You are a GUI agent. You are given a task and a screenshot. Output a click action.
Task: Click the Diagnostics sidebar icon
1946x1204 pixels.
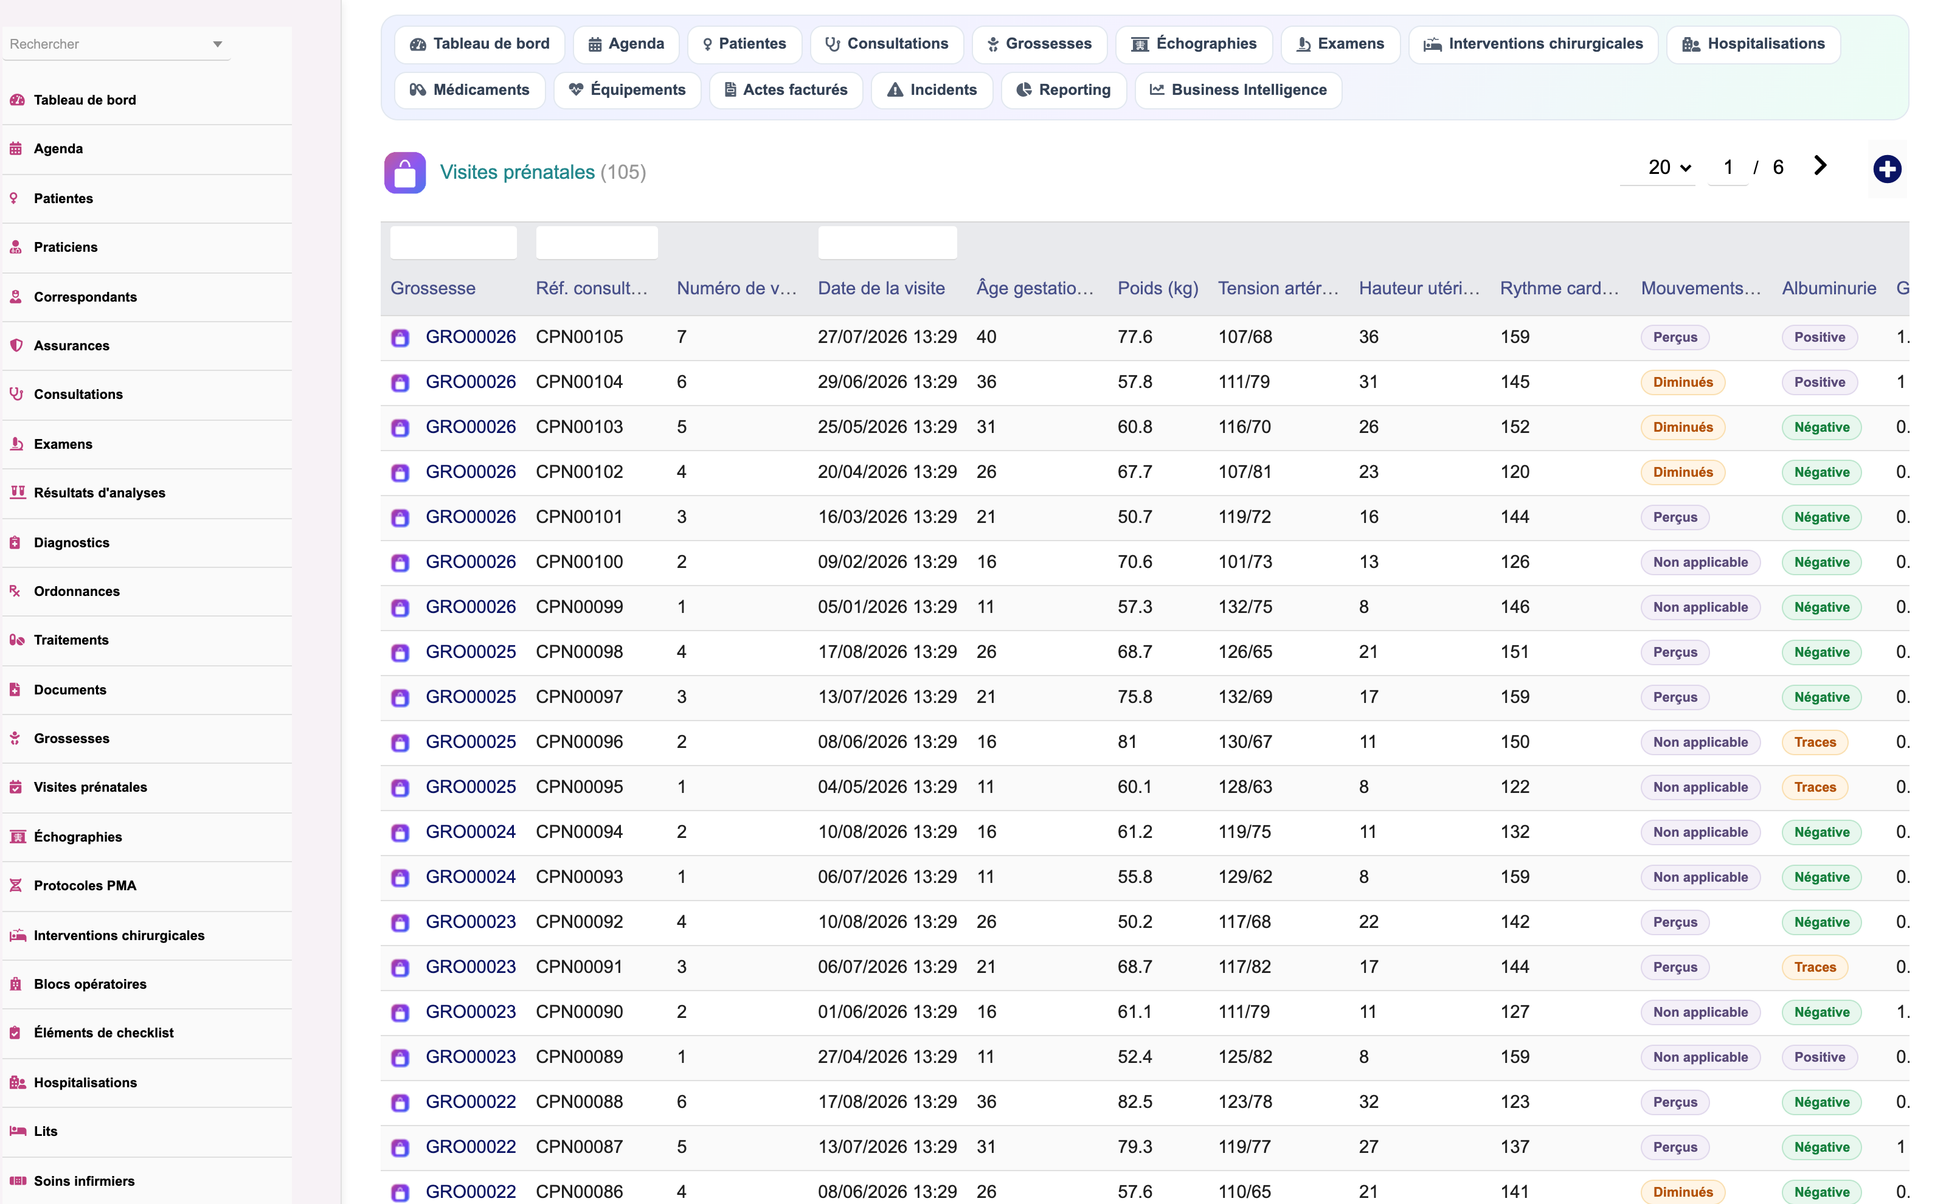[16, 543]
